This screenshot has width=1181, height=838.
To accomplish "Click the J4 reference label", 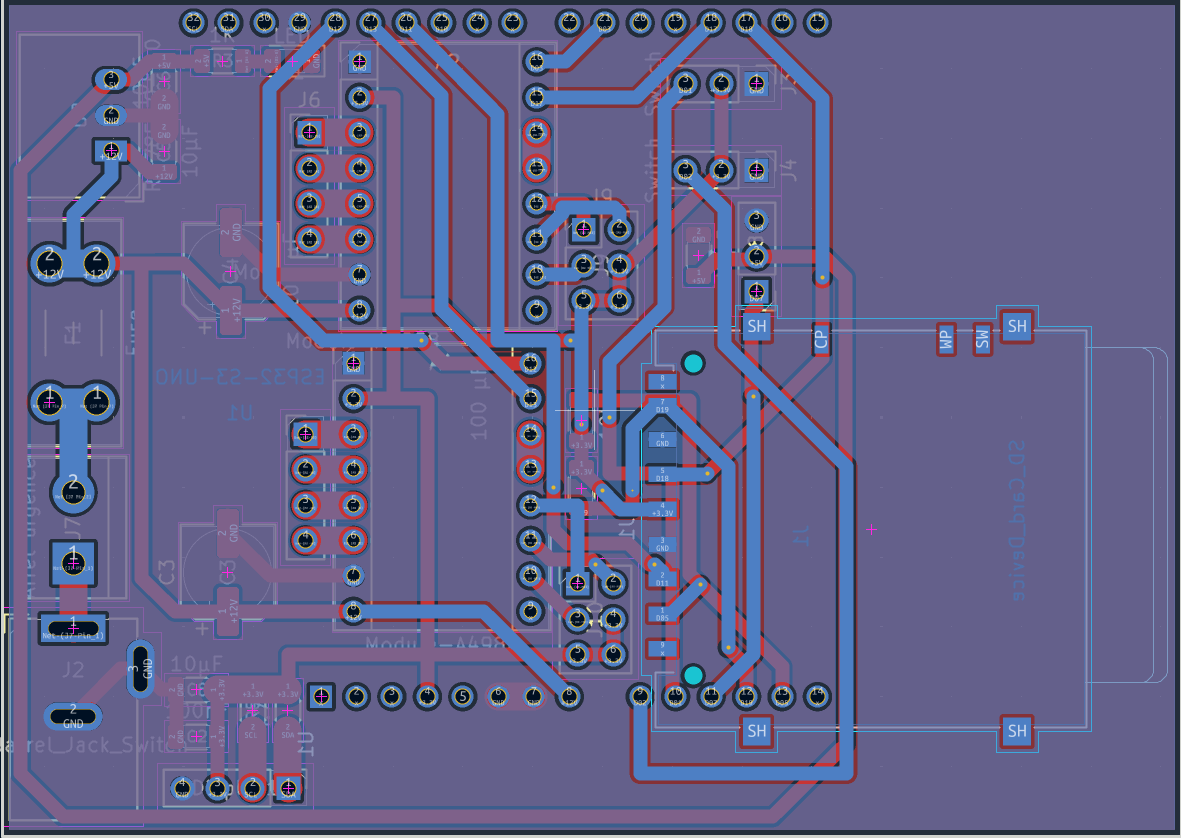I will (x=789, y=169).
